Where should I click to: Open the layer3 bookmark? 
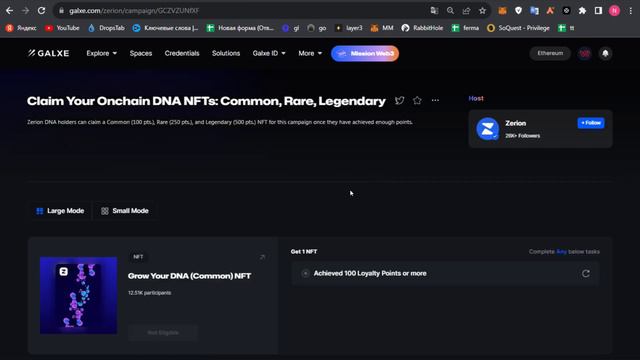349,28
